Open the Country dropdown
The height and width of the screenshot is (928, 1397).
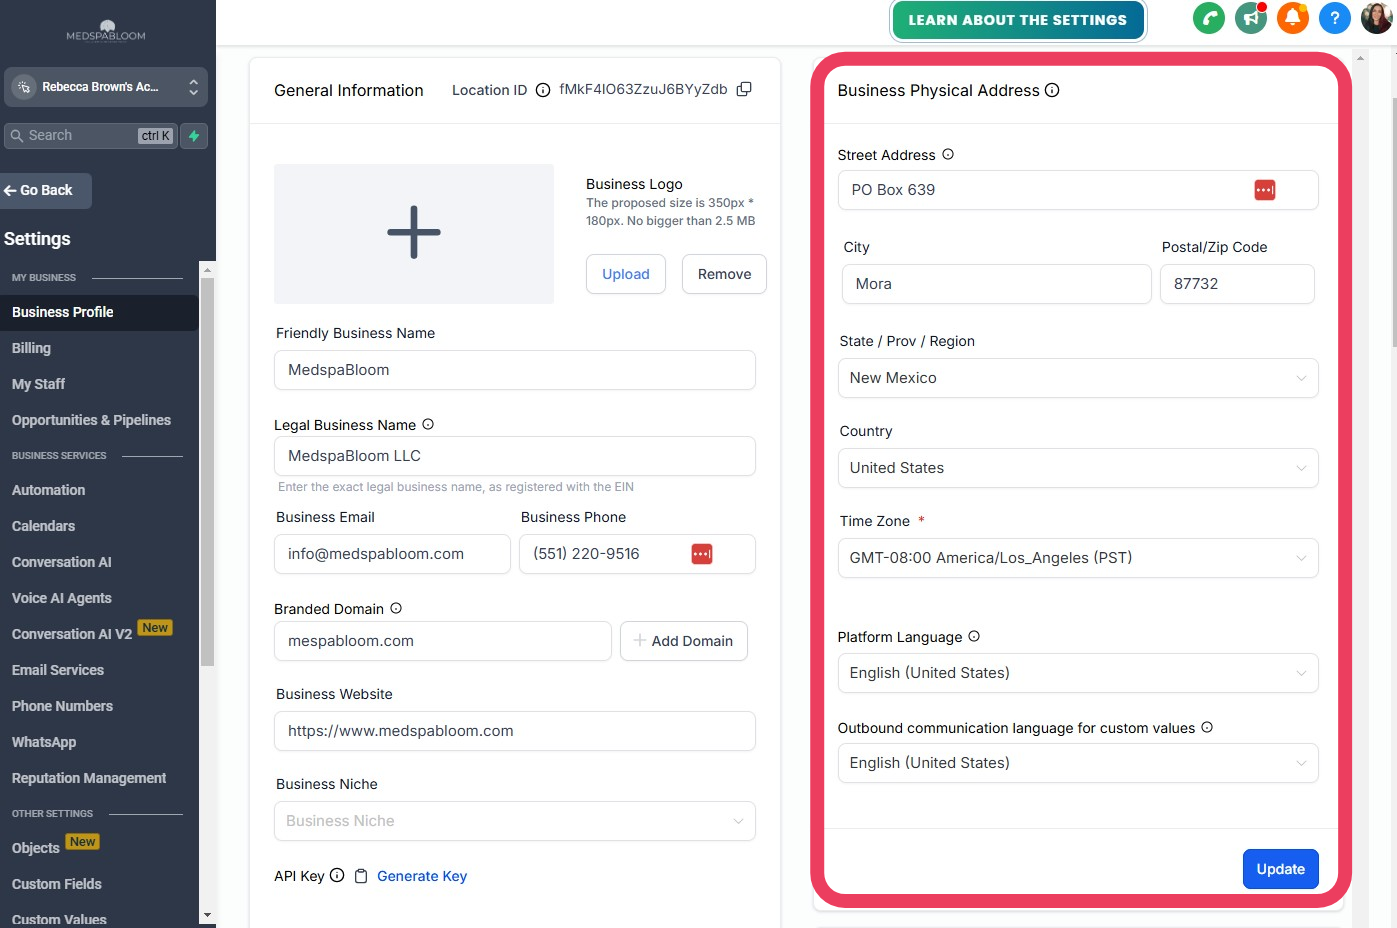(x=1078, y=468)
